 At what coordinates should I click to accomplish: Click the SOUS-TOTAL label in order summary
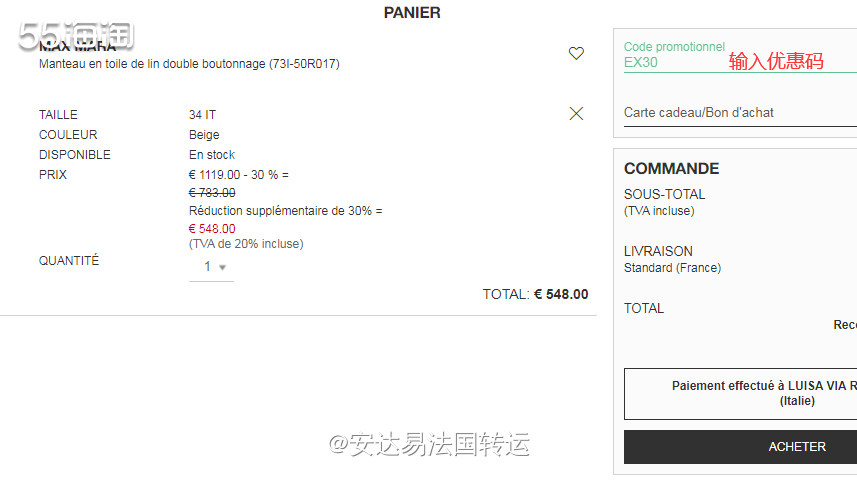tap(664, 194)
